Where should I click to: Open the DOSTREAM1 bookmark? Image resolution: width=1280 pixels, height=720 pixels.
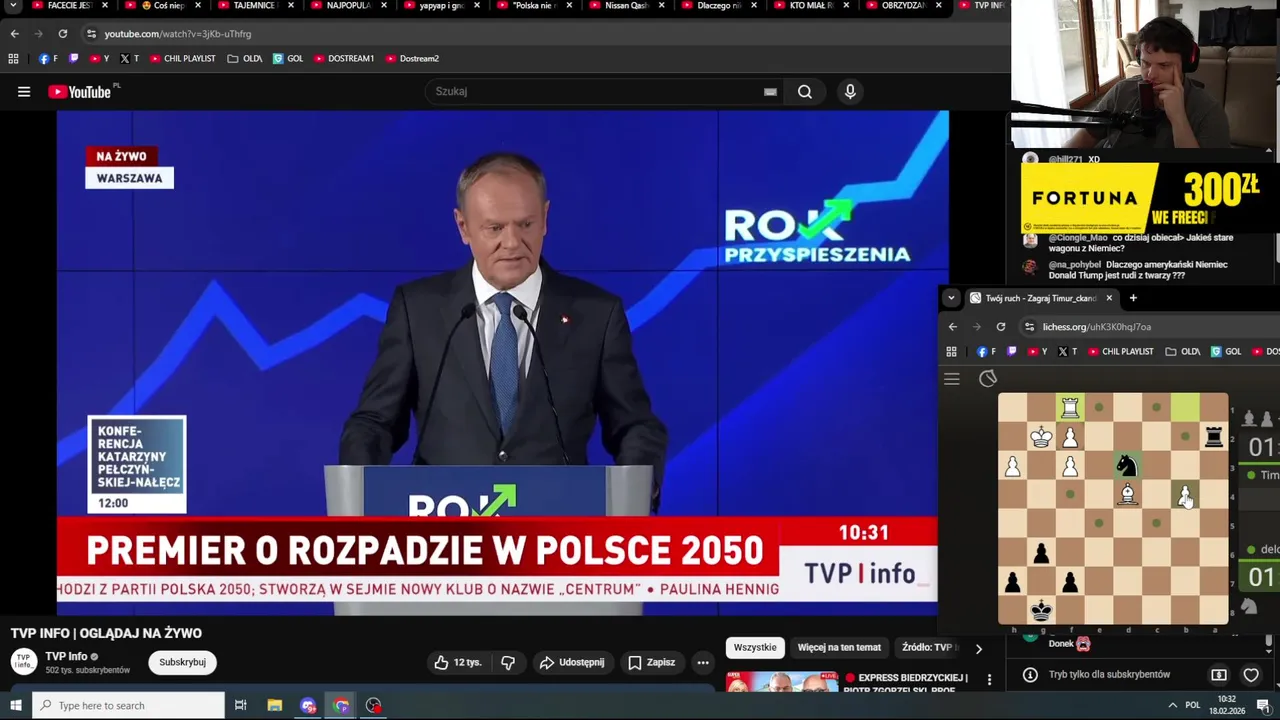[344, 59]
